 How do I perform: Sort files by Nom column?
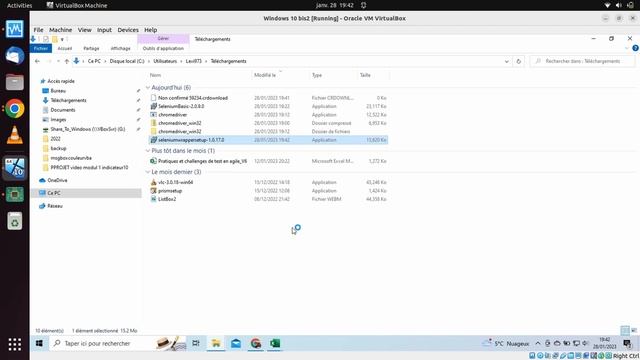155,75
